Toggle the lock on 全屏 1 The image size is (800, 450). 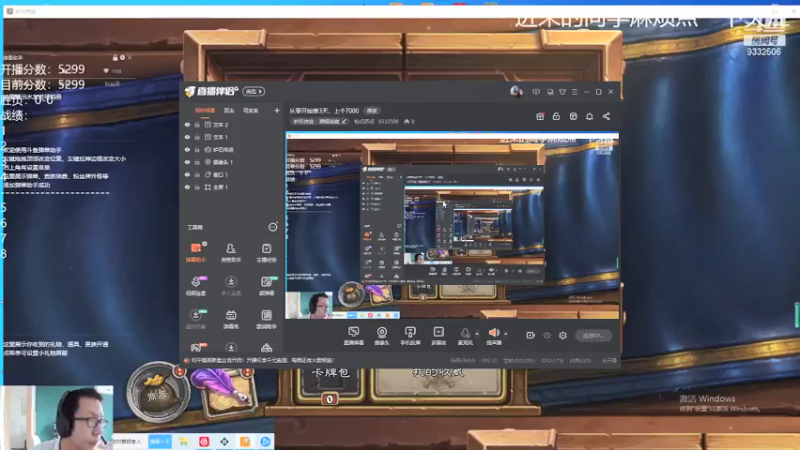pos(197,187)
